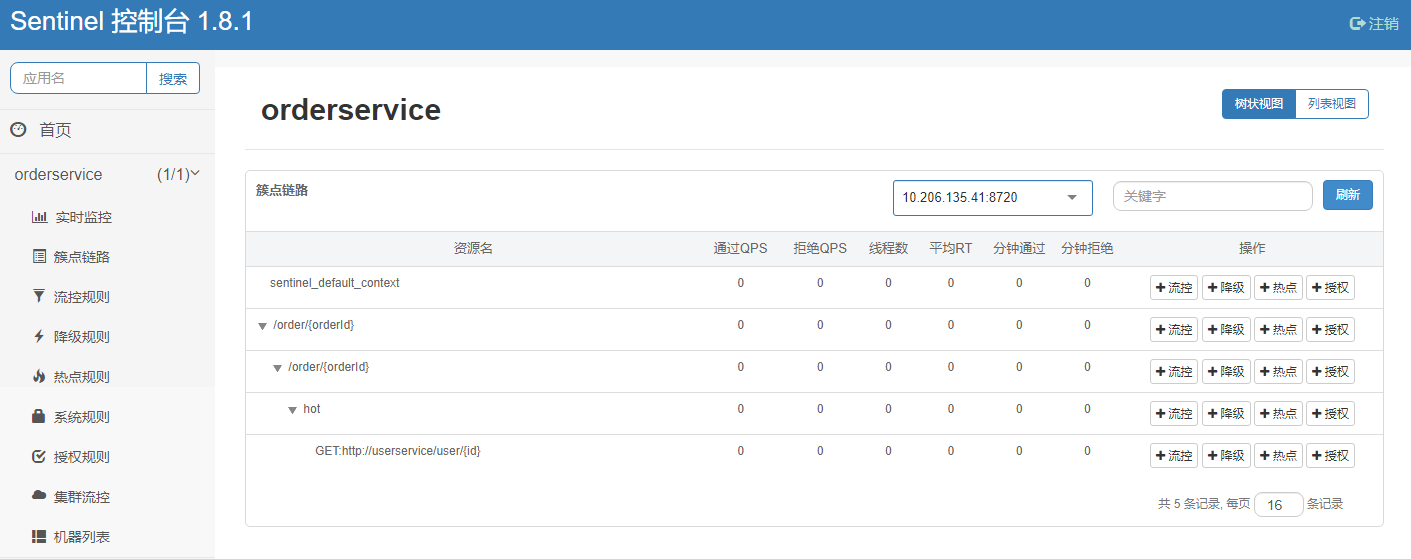Collapse the nested /order/{orderId} tree node

click(x=278, y=368)
